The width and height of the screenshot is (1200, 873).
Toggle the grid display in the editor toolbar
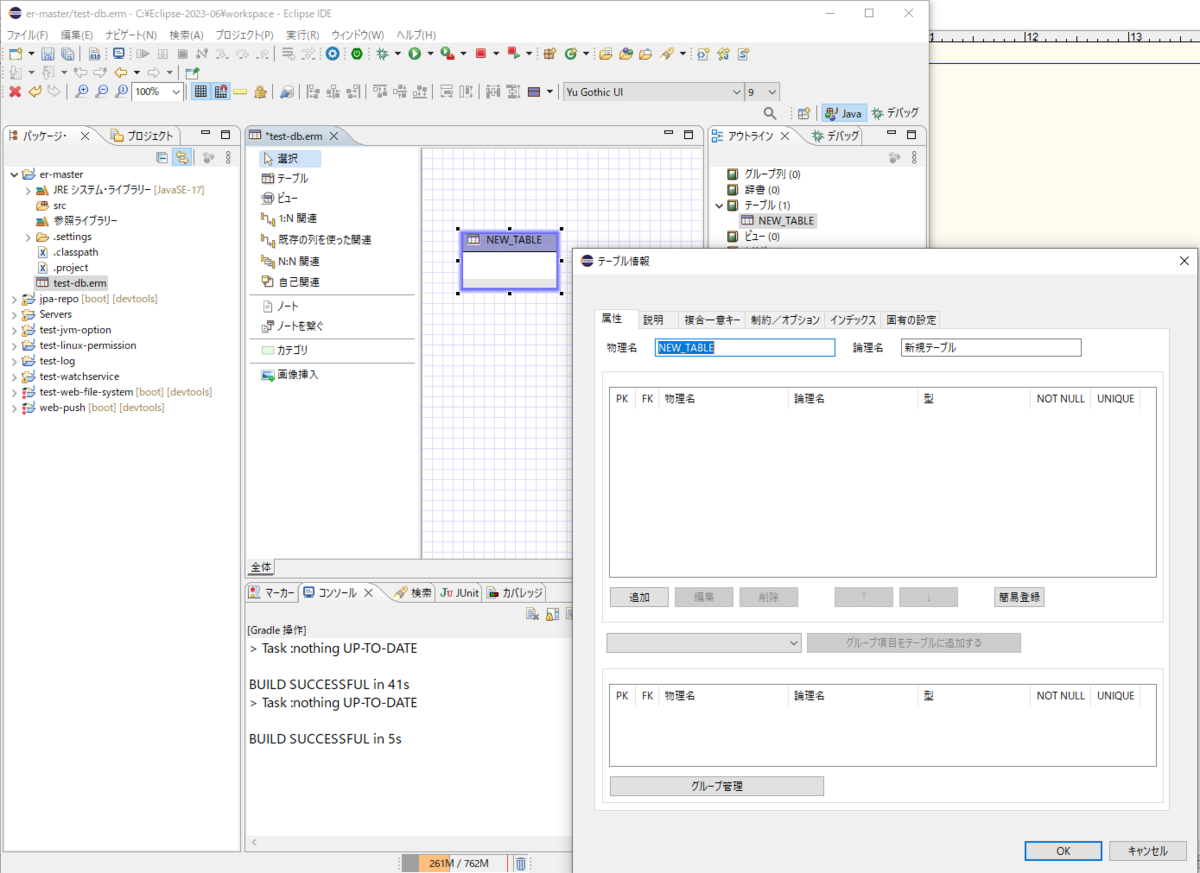pyautogui.click(x=199, y=91)
